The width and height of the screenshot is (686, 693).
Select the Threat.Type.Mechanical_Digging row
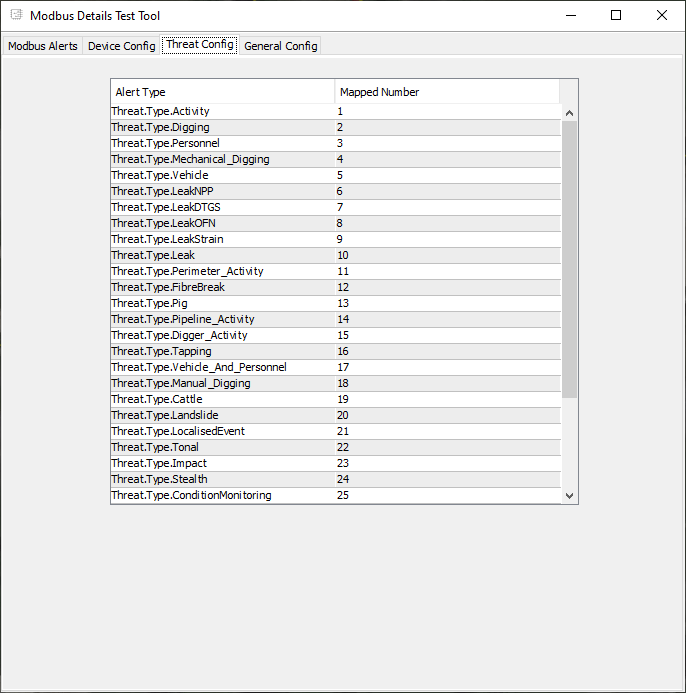click(x=336, y=159)
